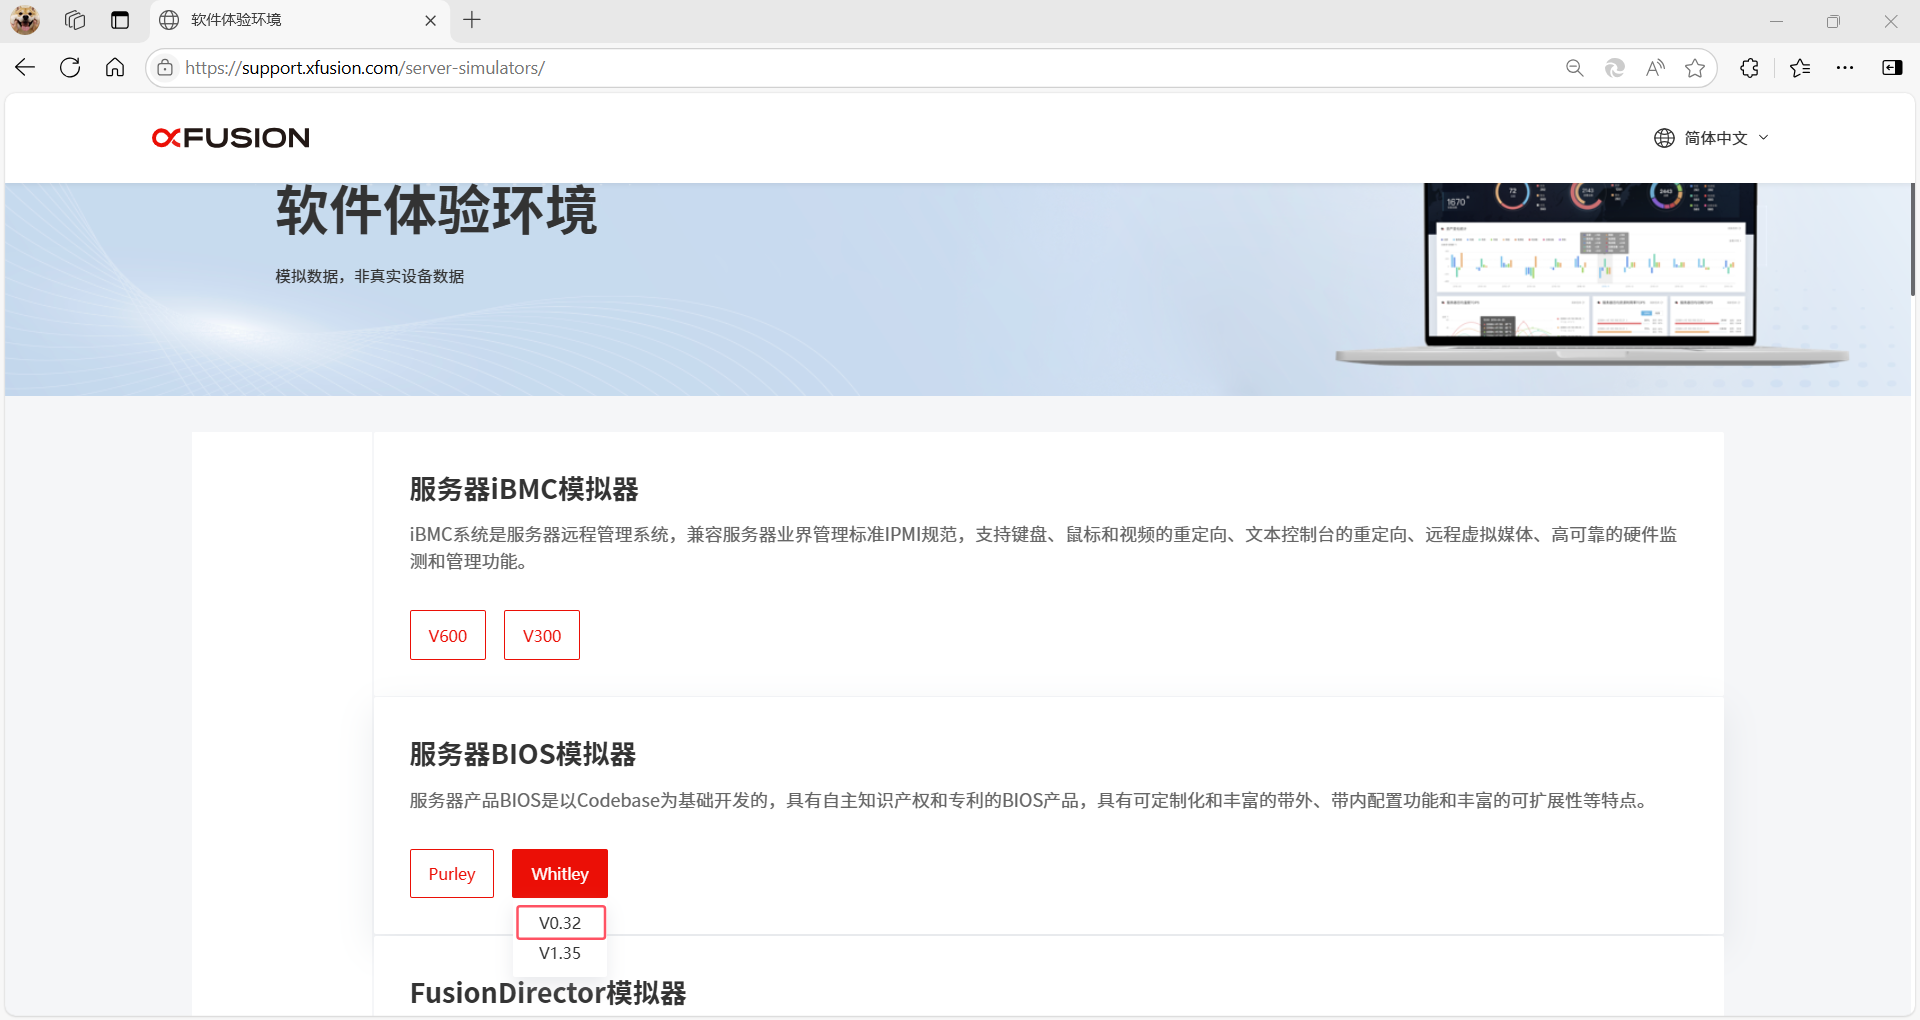Close the 软件体验环境 tab
This screenshot has height=1020, width=1920.
pos(431,20)
